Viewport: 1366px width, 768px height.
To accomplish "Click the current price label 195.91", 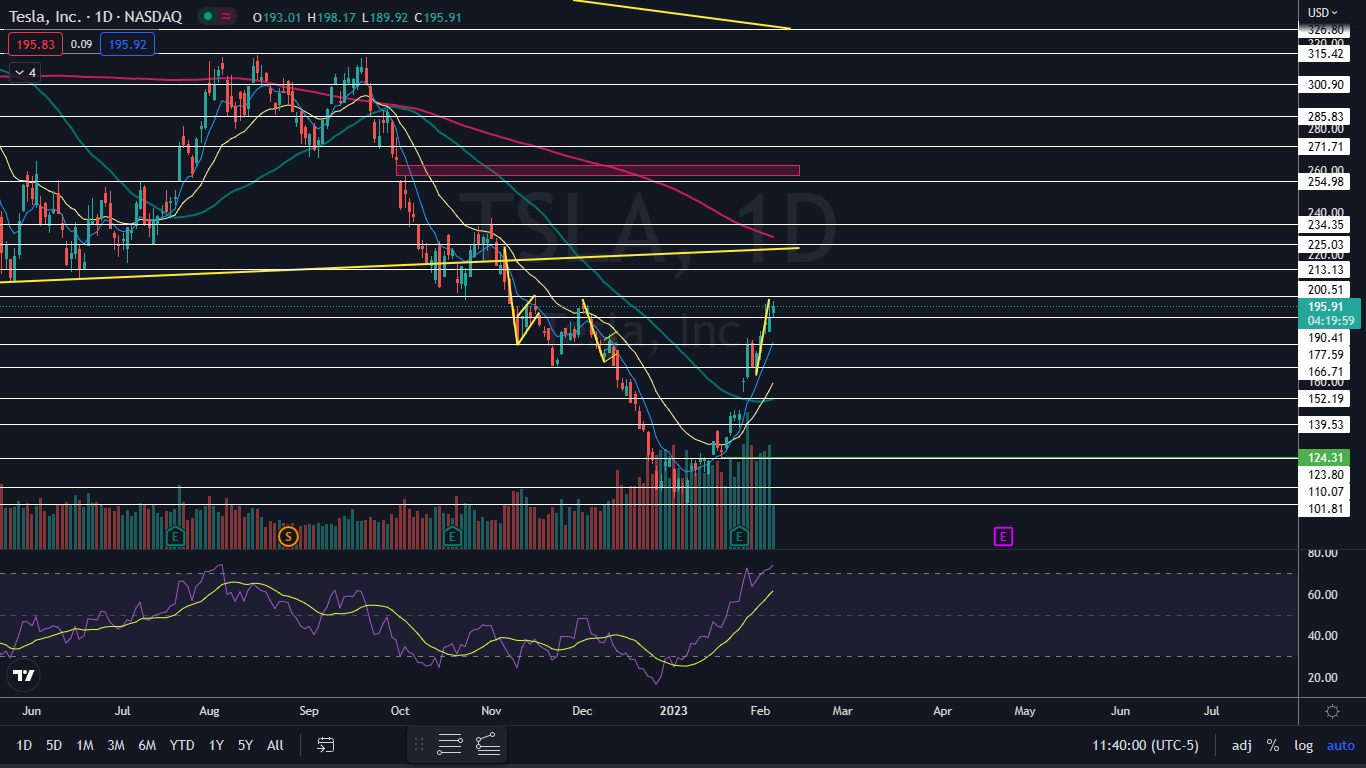I will pyautogui.click(x=1328, y=307).
